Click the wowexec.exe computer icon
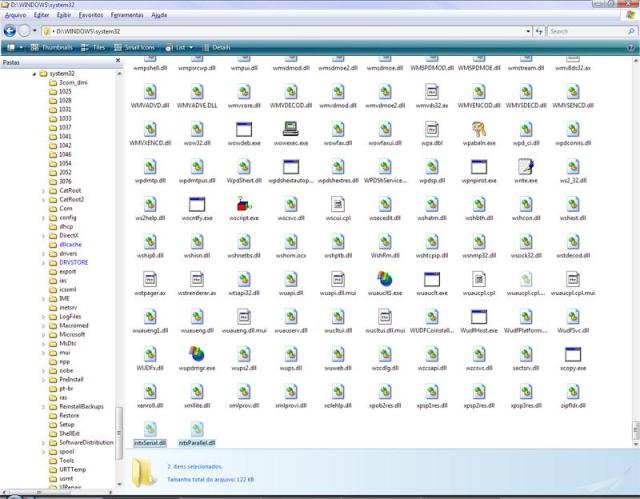 291,129
